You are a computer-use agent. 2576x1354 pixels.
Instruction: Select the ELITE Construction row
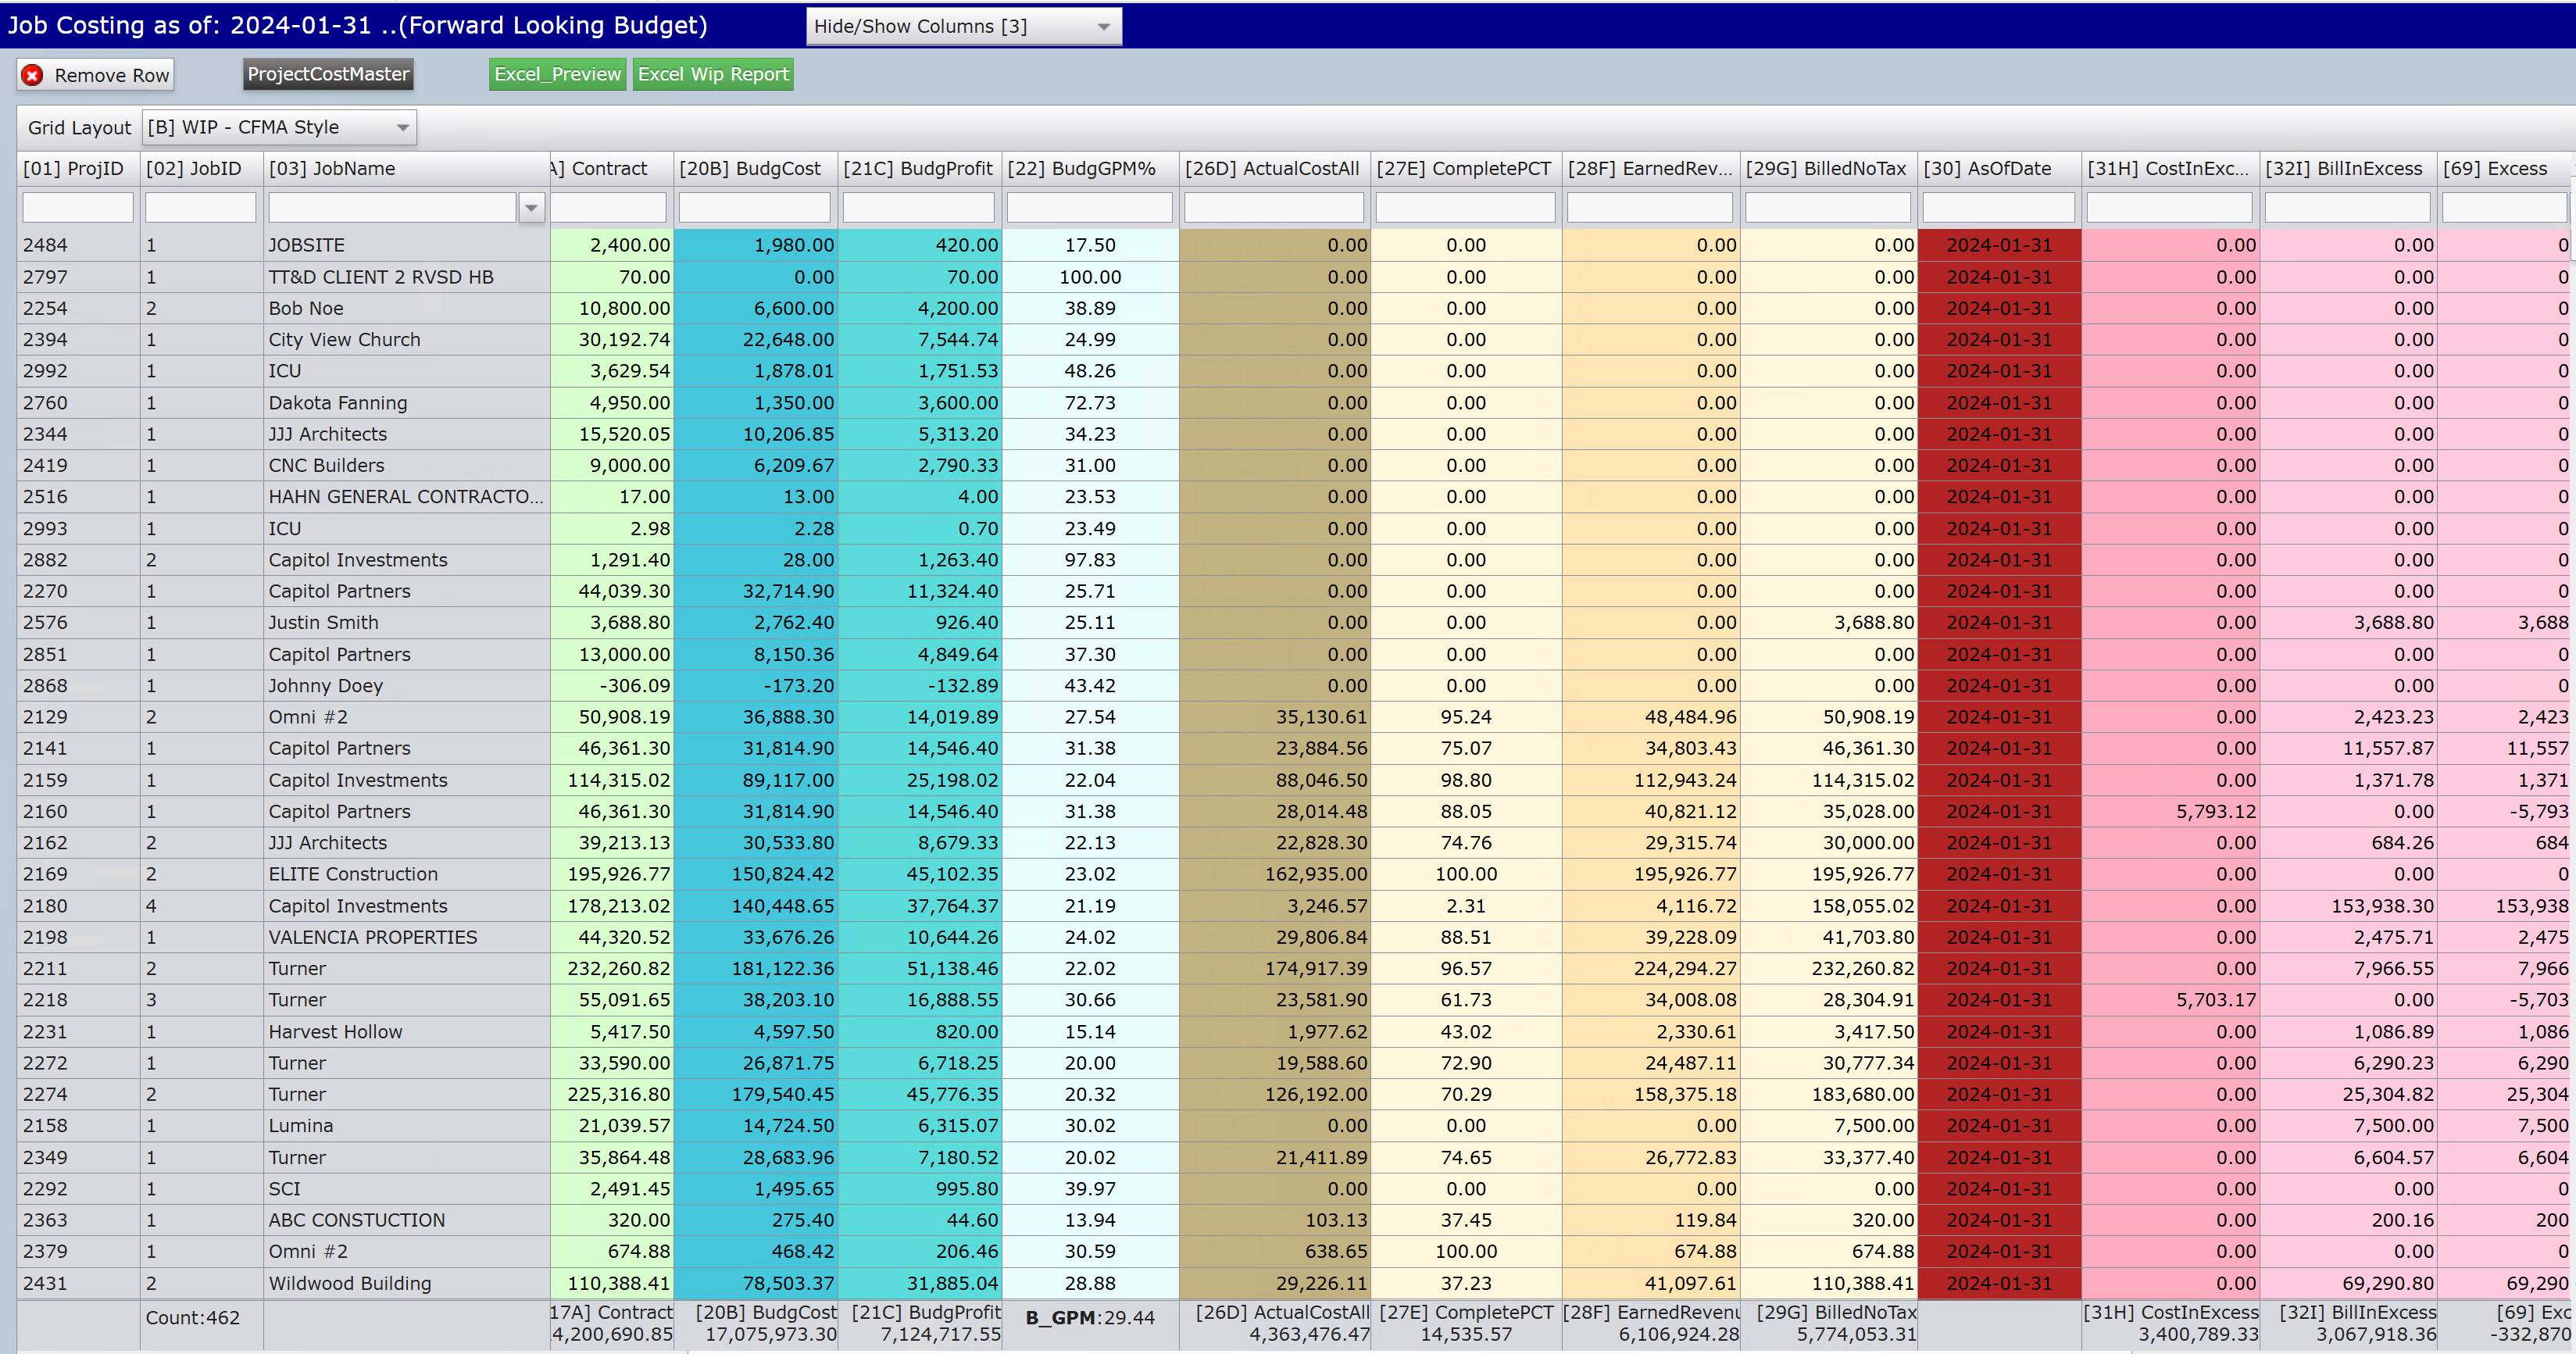pyautogui.click(x=353, y=874)
